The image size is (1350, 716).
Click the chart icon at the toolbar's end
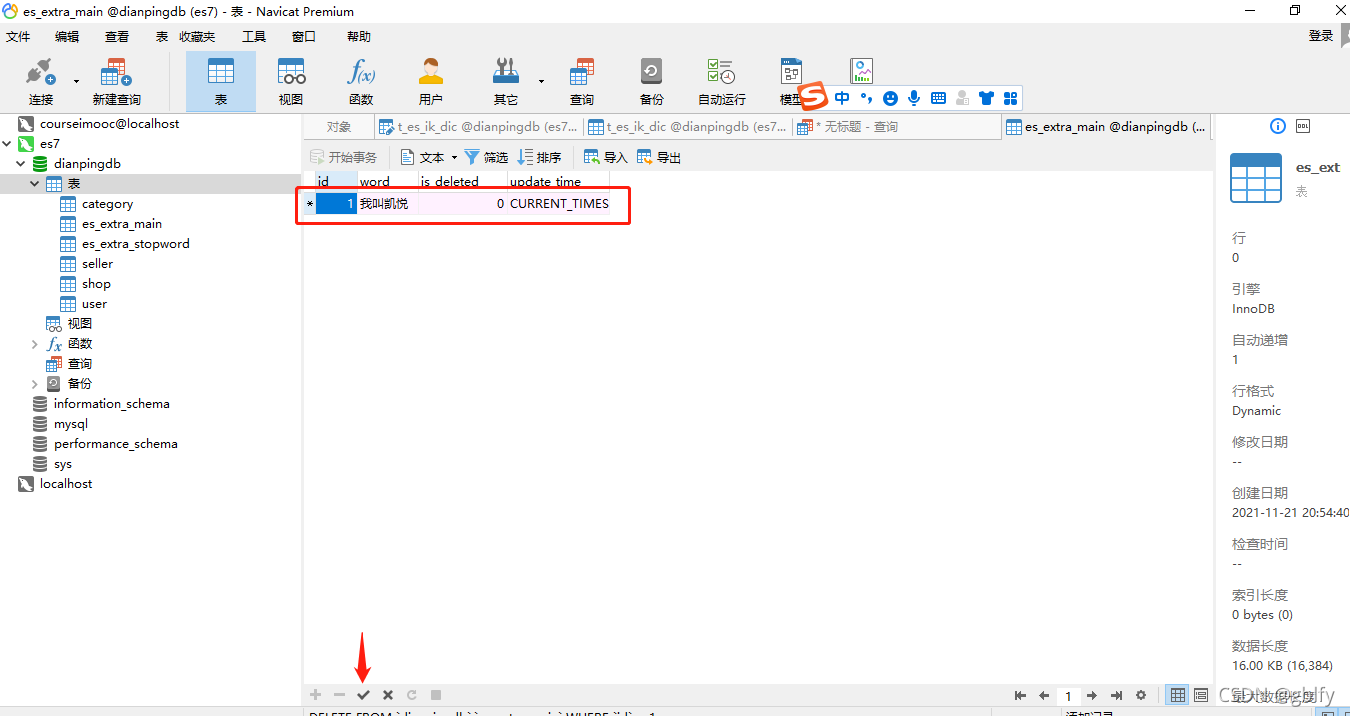(862, 71)
